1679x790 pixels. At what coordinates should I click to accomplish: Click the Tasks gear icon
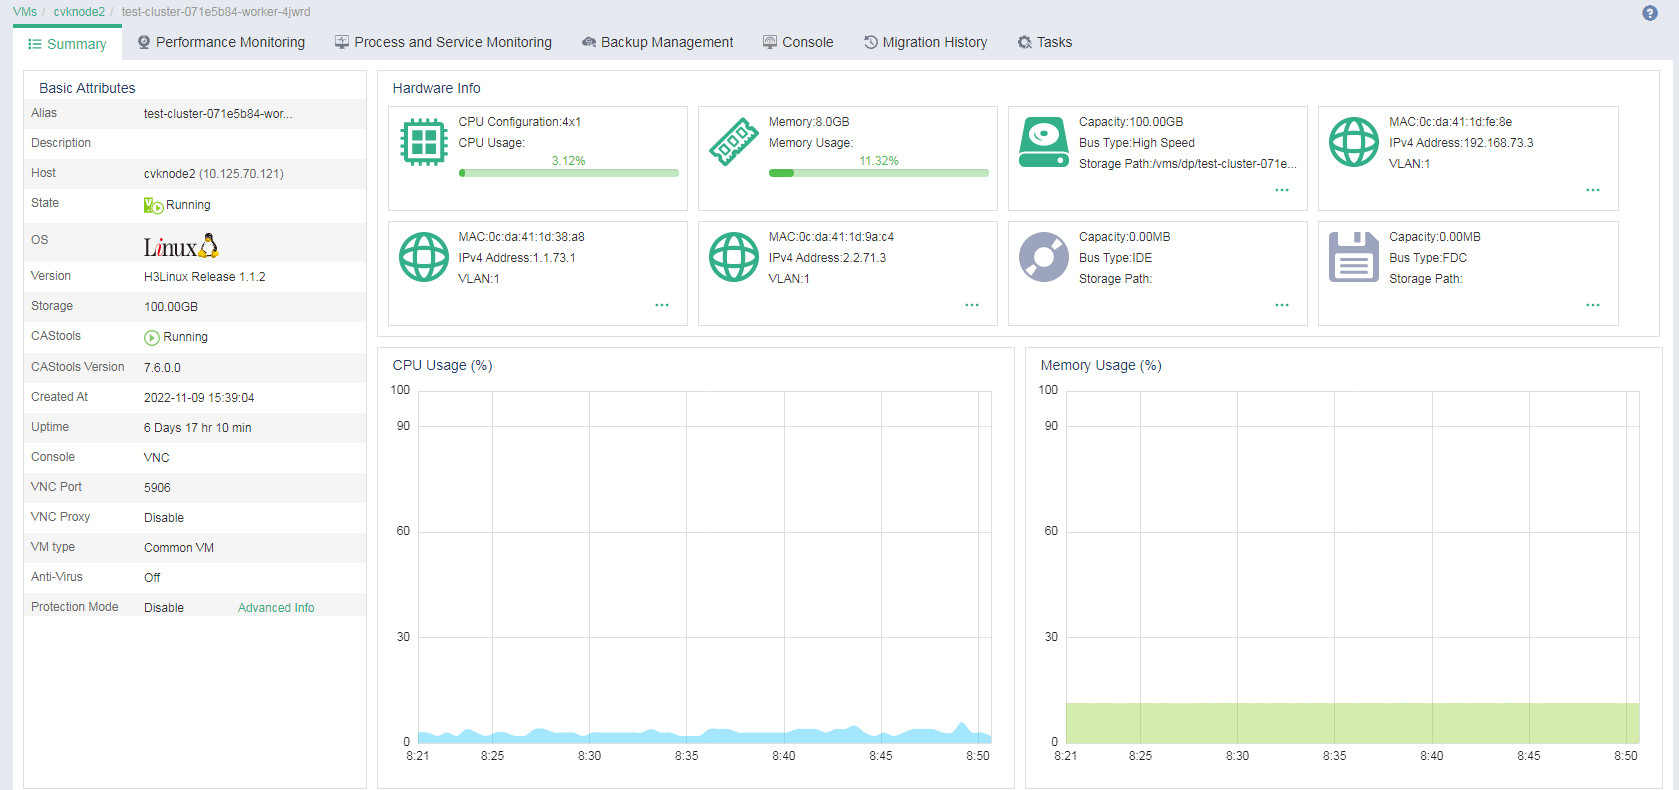coord(1025,42)
